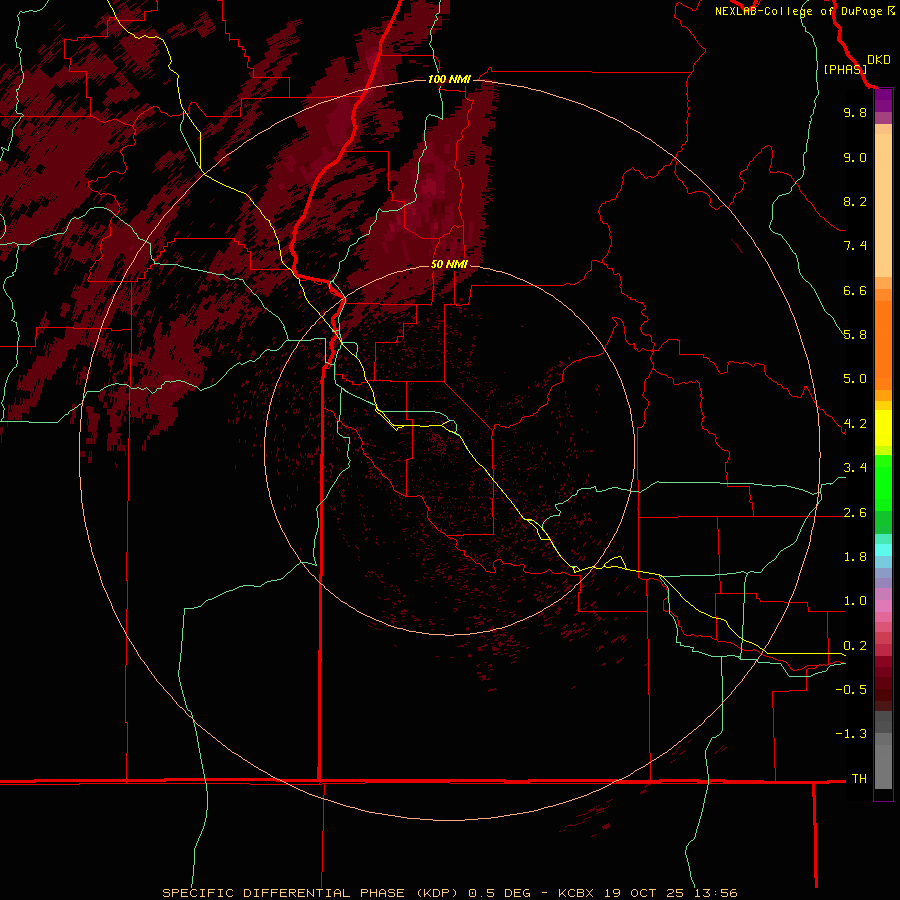The width and height of the screenshot is (900, 900).
Task: Click the 9.0 value on the color scale
Action: coord(855,157)
